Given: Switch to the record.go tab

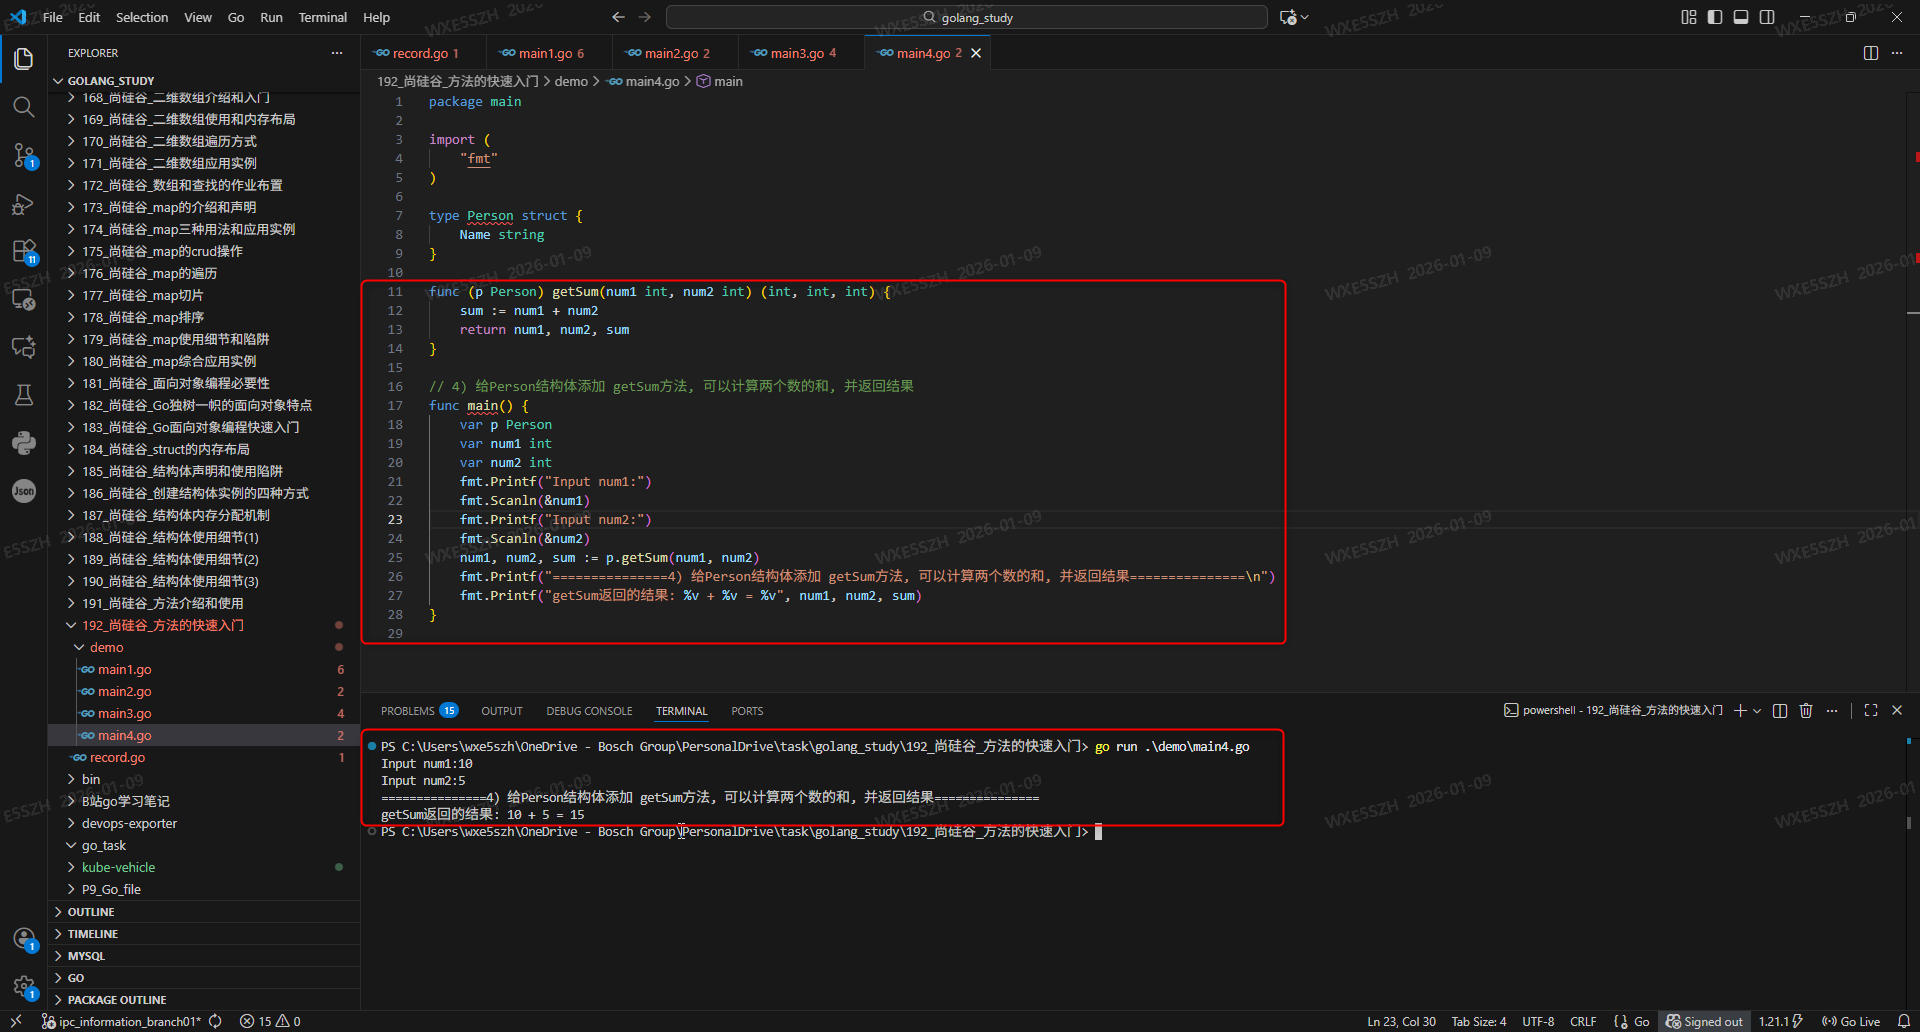Looking at the screenshot, I should [424, 53].
